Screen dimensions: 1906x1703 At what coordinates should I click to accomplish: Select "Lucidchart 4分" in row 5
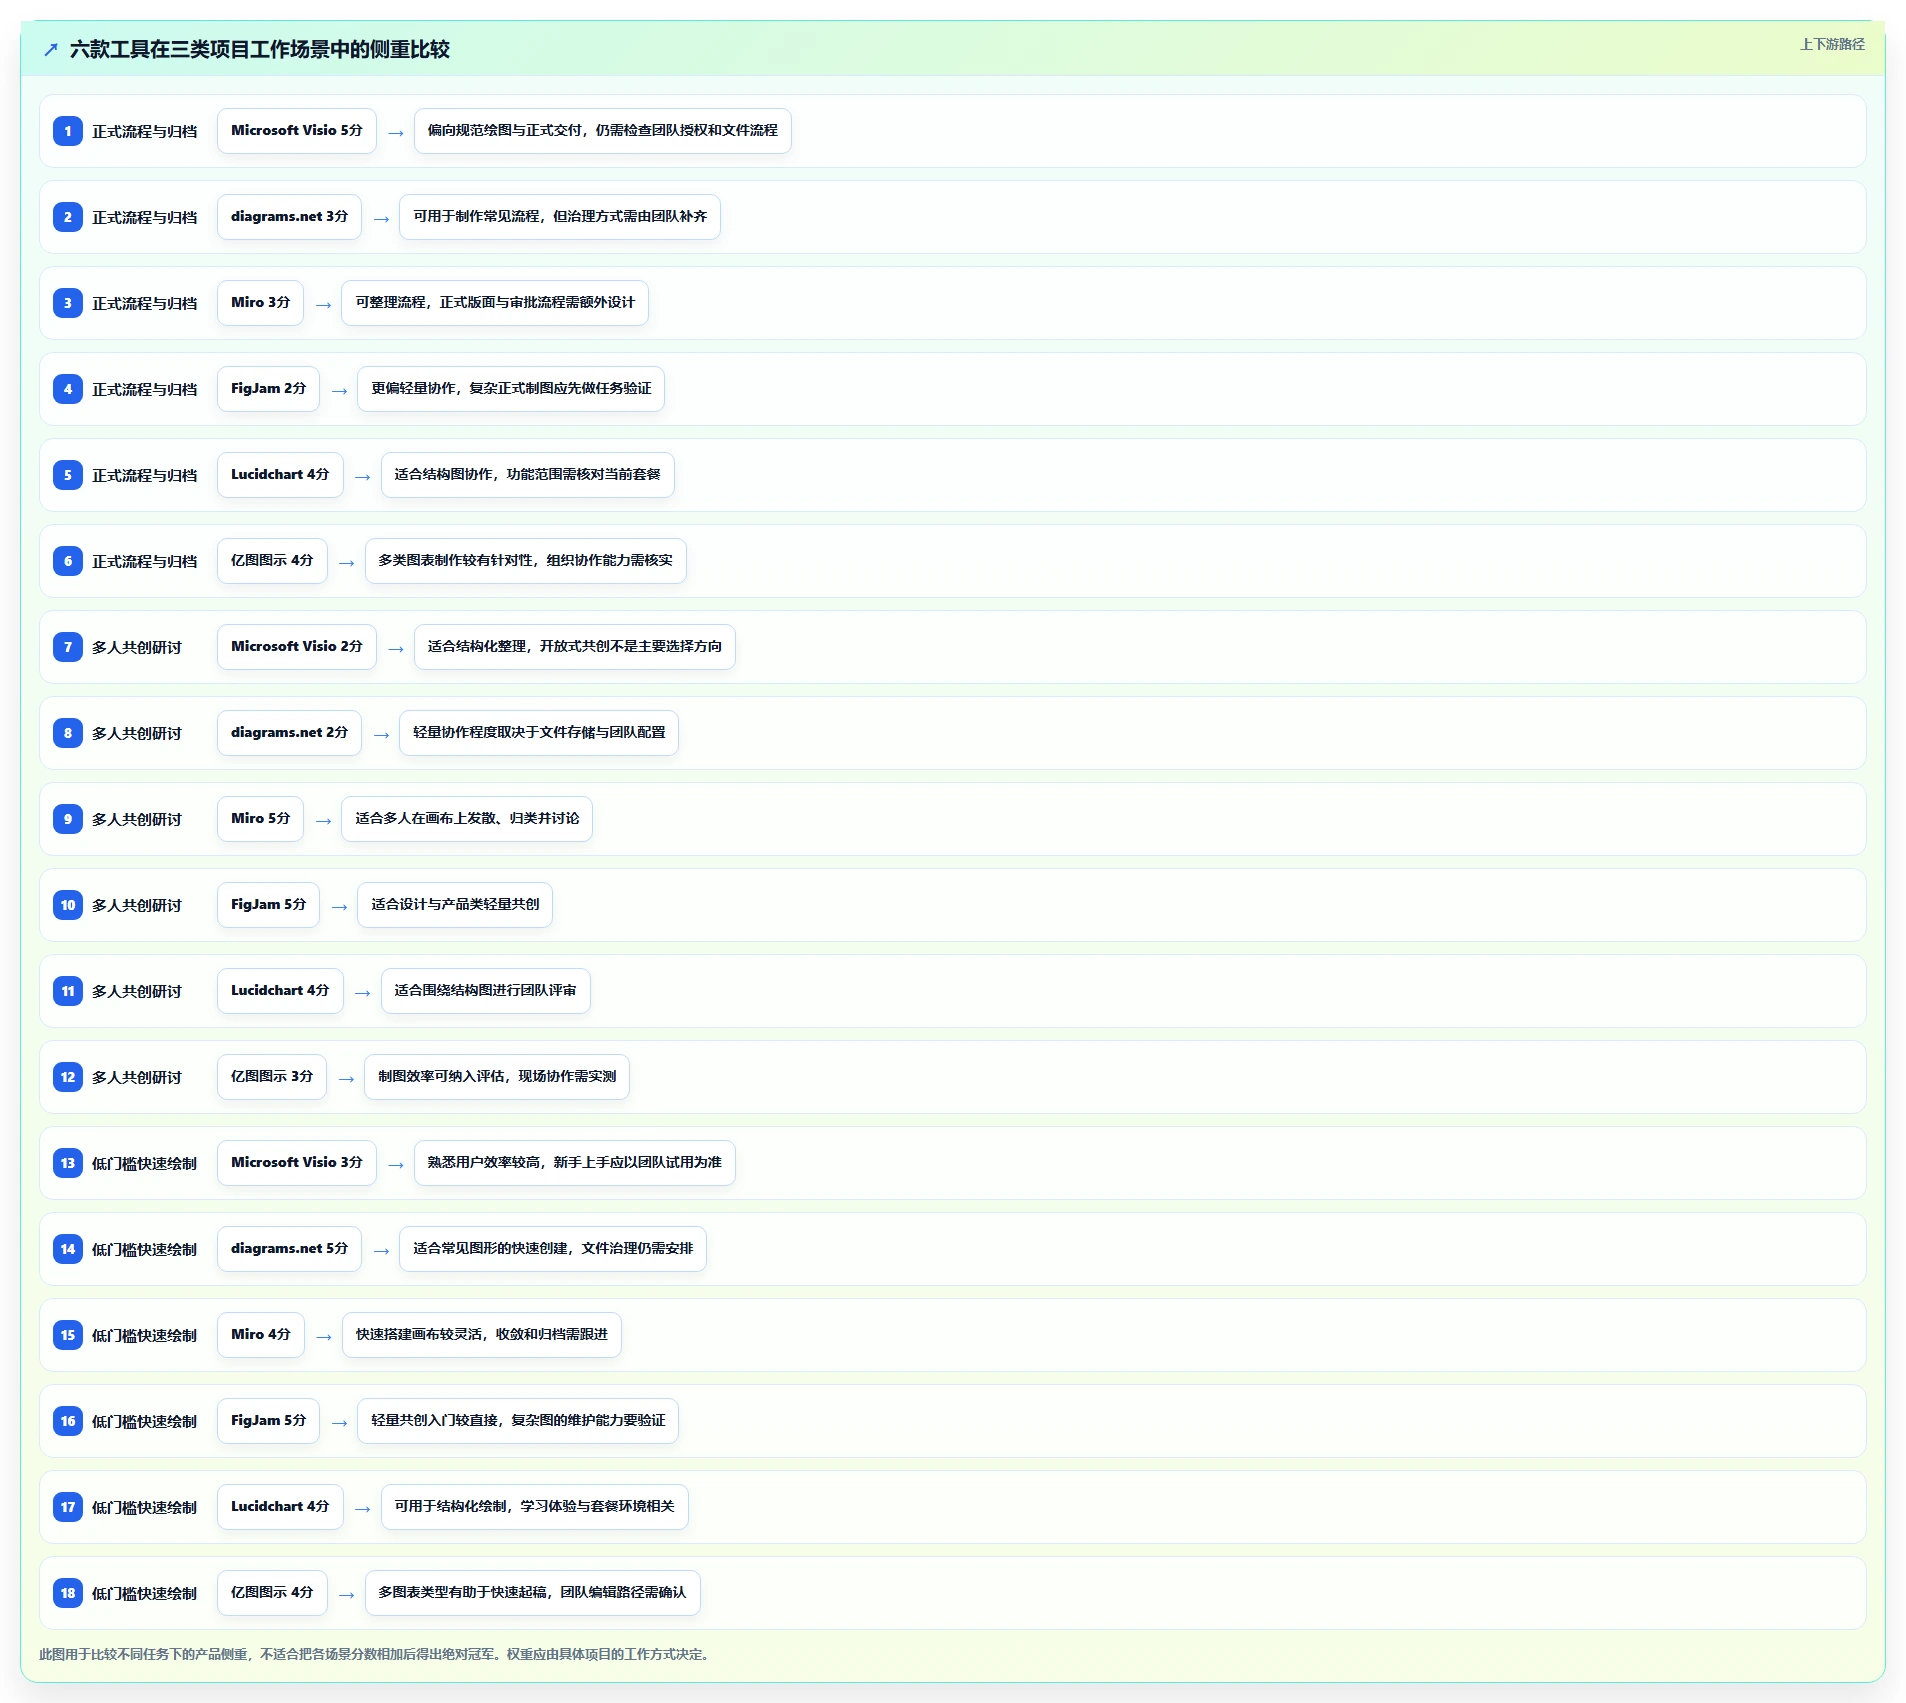[x=280, y=475]
